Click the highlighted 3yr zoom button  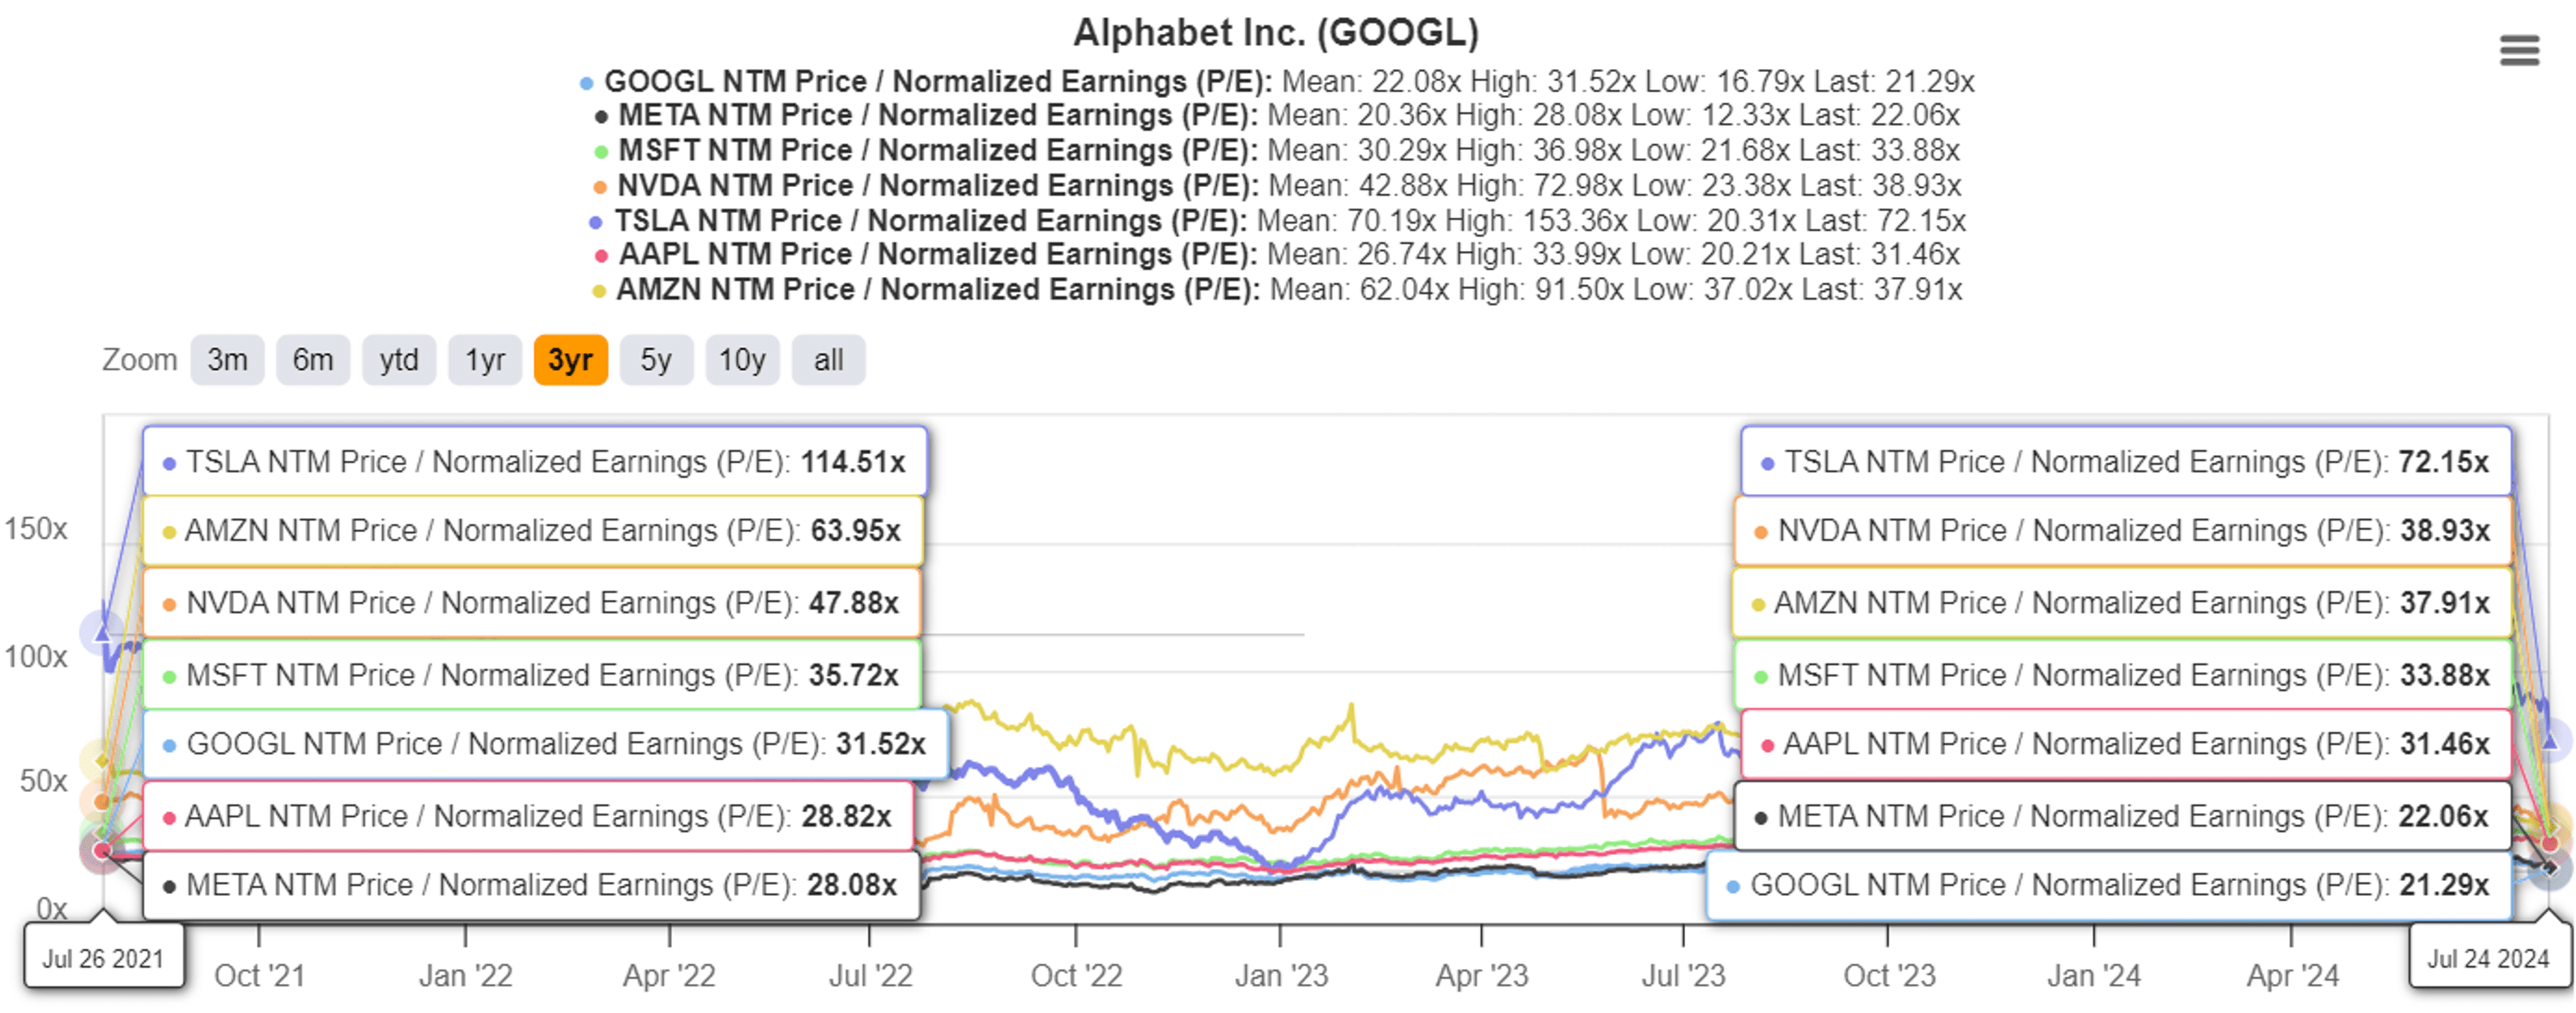(570, 360)
